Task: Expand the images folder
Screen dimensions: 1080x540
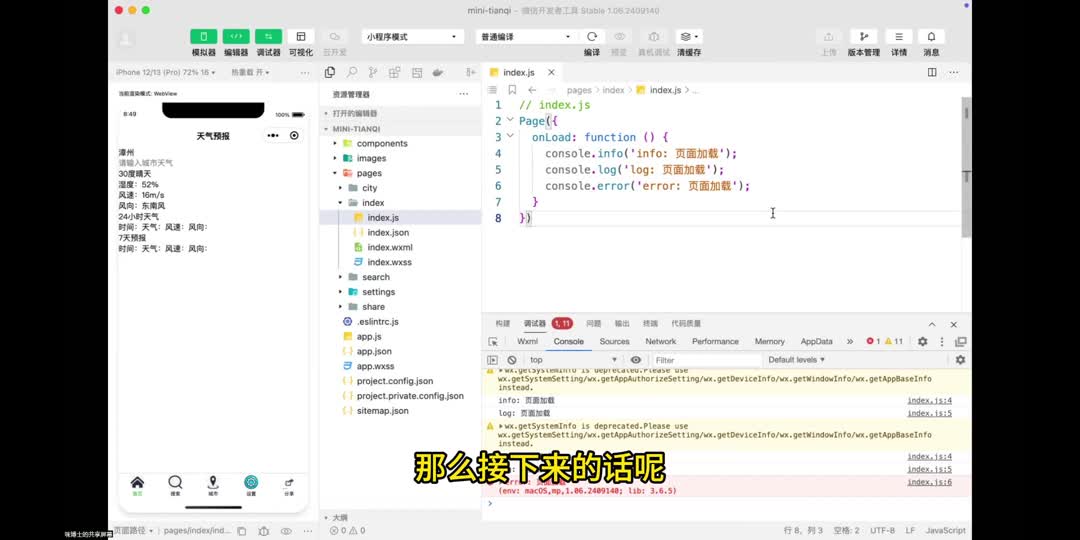Action: pyautogui.click(x=400, y=158)
